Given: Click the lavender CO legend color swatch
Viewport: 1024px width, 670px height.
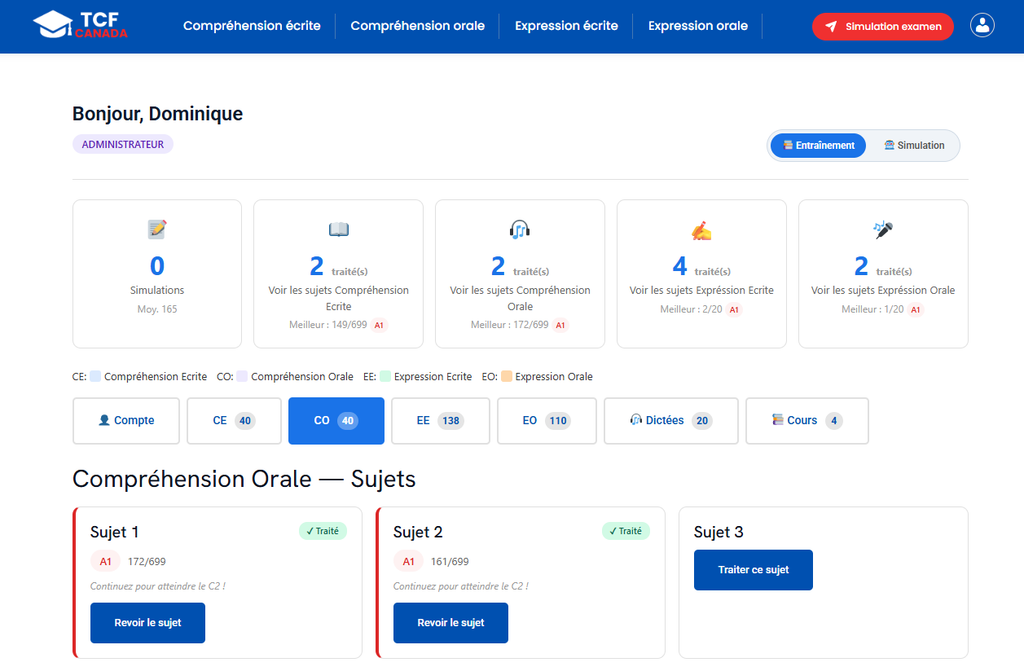Looking at the screenshot, I should click(x=242, y=376).
